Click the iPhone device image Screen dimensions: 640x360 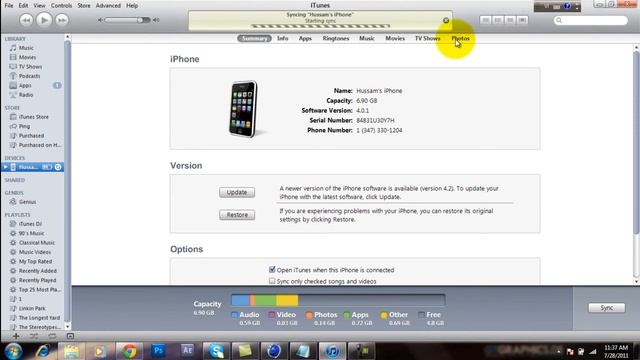(244, 109)
